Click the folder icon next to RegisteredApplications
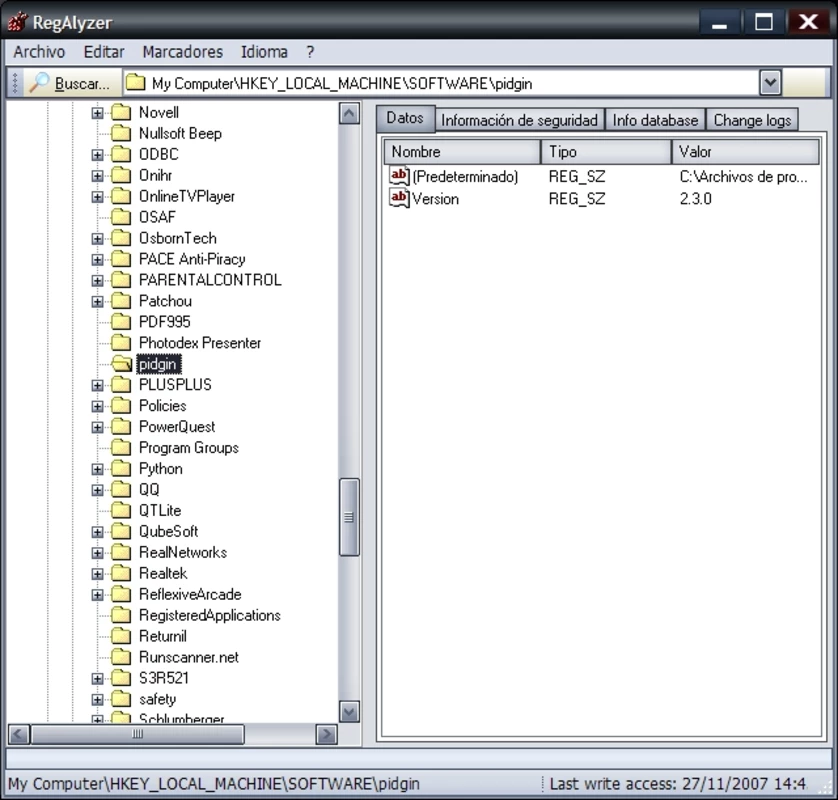Image resolution: width=838 pixels, height=800 pixels. (x=121, y=615)
